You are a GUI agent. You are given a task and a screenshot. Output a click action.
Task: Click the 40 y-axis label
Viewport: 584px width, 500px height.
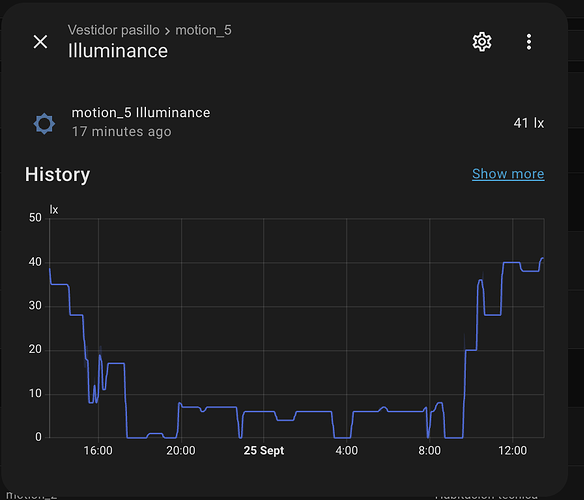click(x=35, y=262)
